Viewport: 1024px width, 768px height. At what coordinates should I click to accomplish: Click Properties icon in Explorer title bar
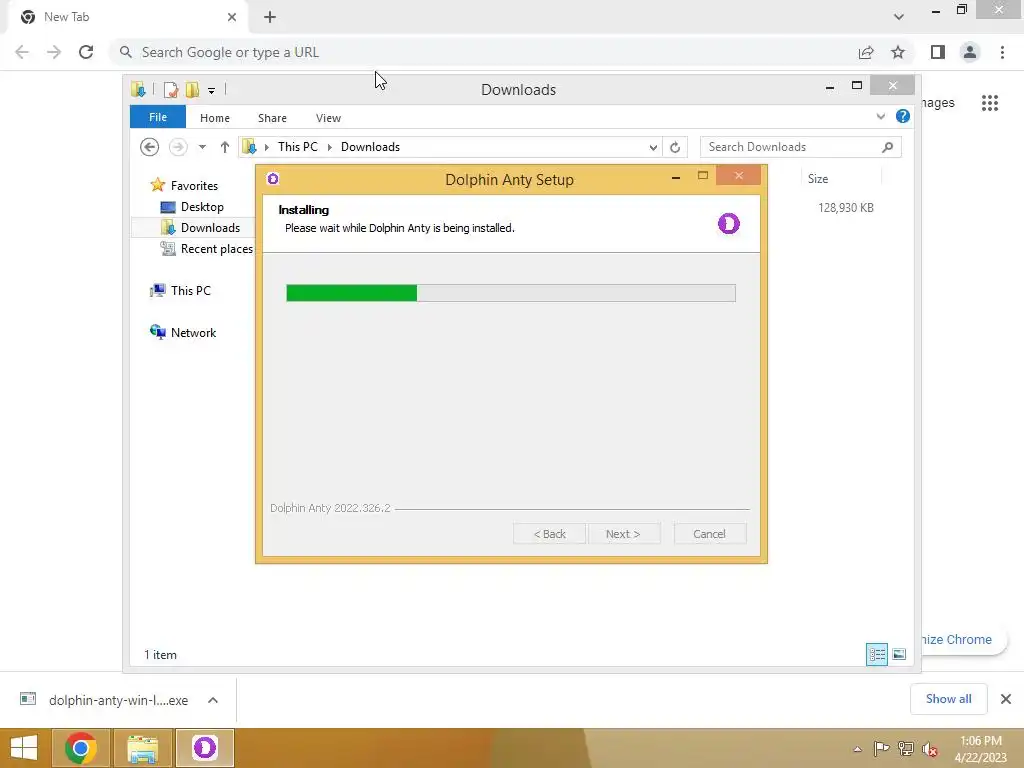pyautogui.click(x=171, y=89)
